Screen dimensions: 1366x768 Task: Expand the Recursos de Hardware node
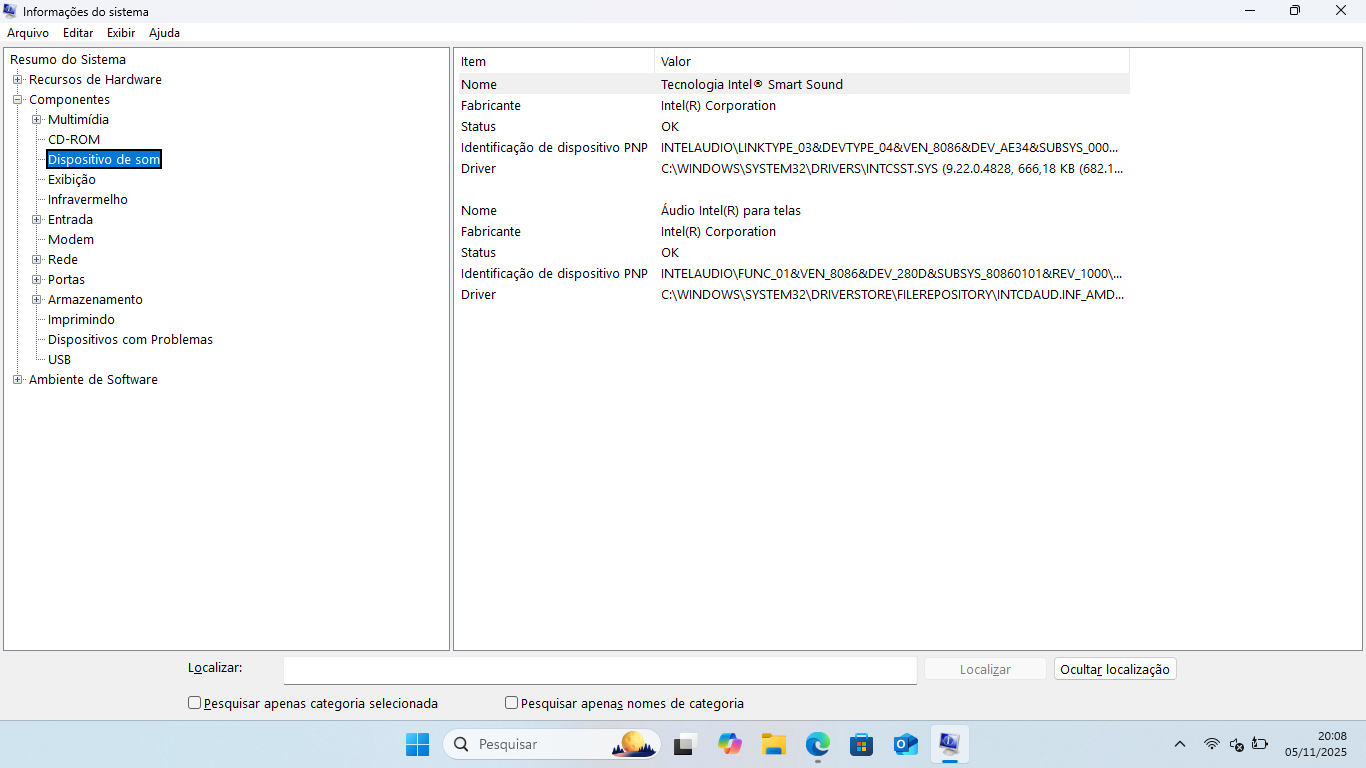[18, 80]
